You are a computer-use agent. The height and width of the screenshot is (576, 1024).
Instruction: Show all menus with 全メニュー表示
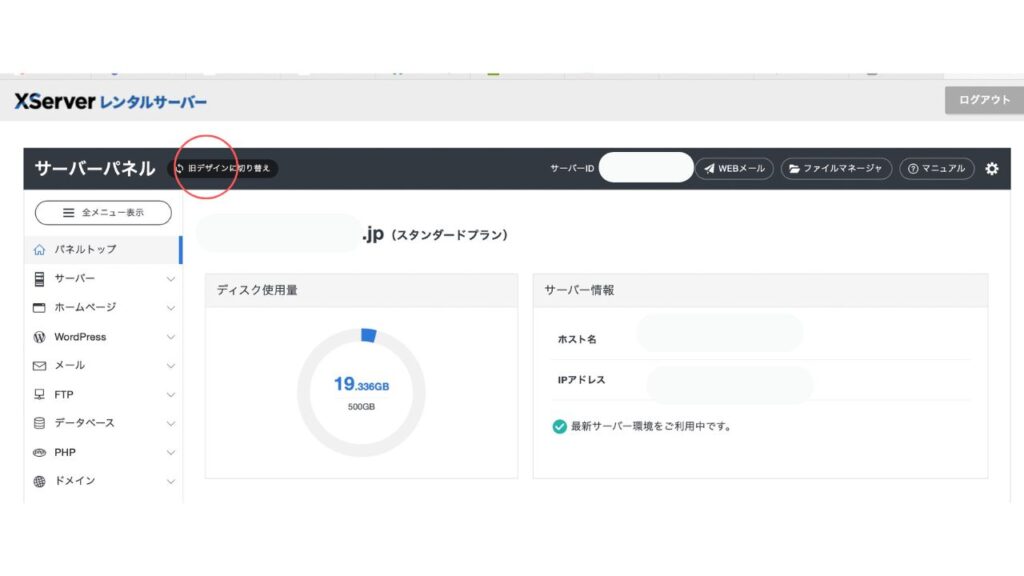103,213
